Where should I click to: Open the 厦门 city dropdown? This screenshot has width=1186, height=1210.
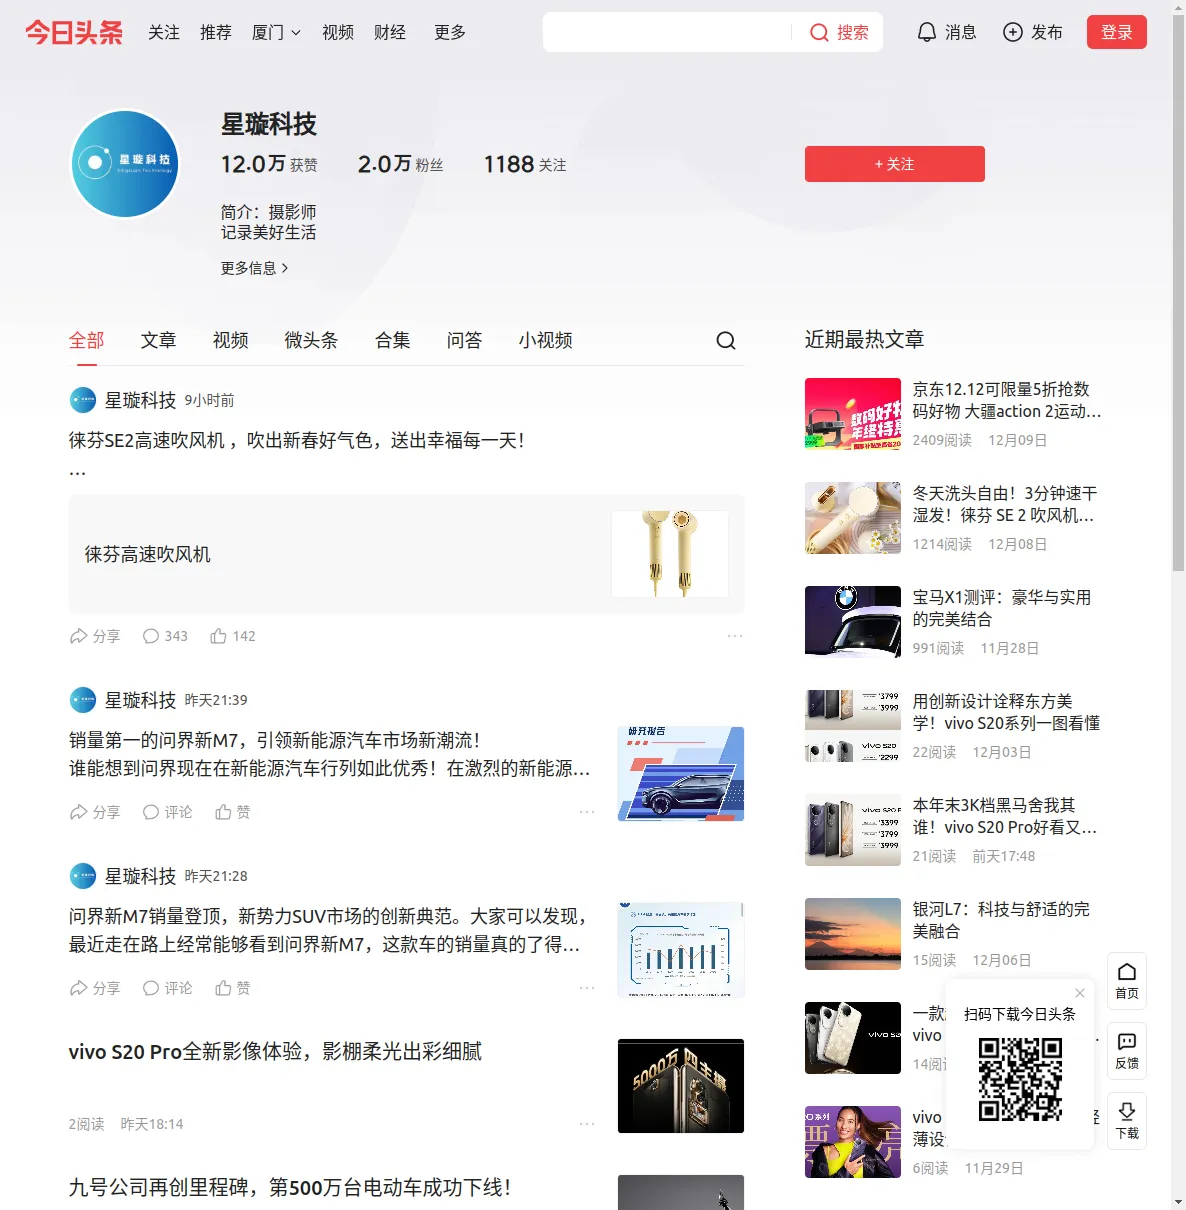[x=276, y=33]
